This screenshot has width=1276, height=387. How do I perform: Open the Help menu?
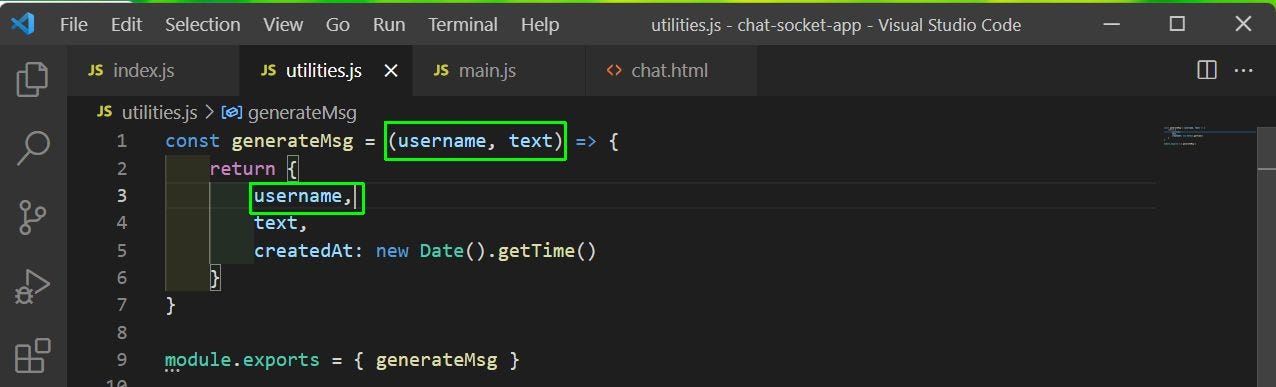pyautogui.click(x=540, y=25)
